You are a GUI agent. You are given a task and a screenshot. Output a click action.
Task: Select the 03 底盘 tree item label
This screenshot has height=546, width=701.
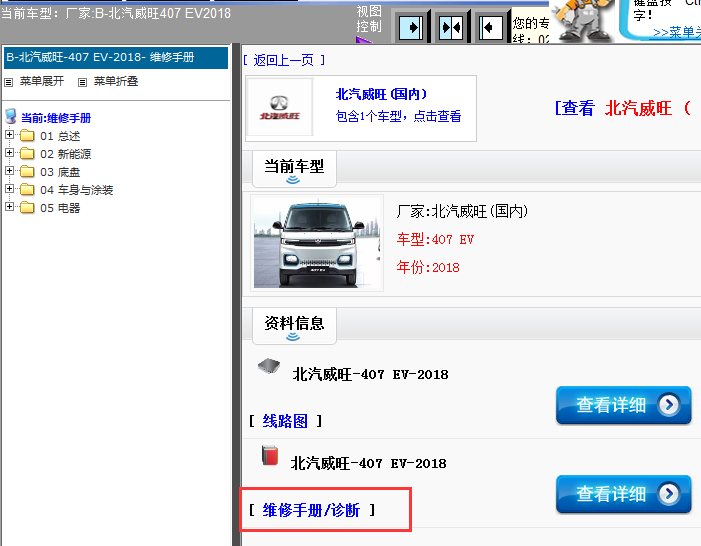point(60,172)
